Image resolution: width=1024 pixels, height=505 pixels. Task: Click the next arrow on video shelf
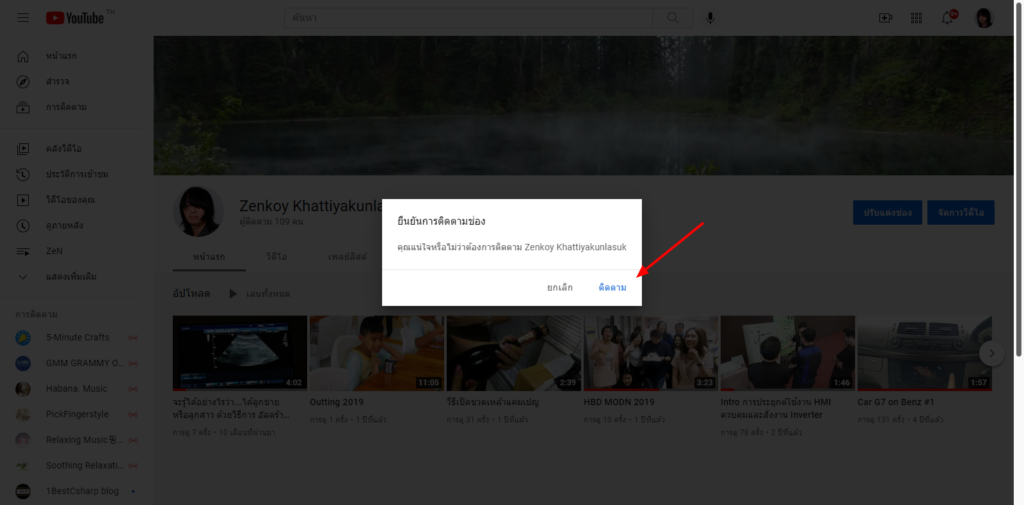click(x=991, y=354)
